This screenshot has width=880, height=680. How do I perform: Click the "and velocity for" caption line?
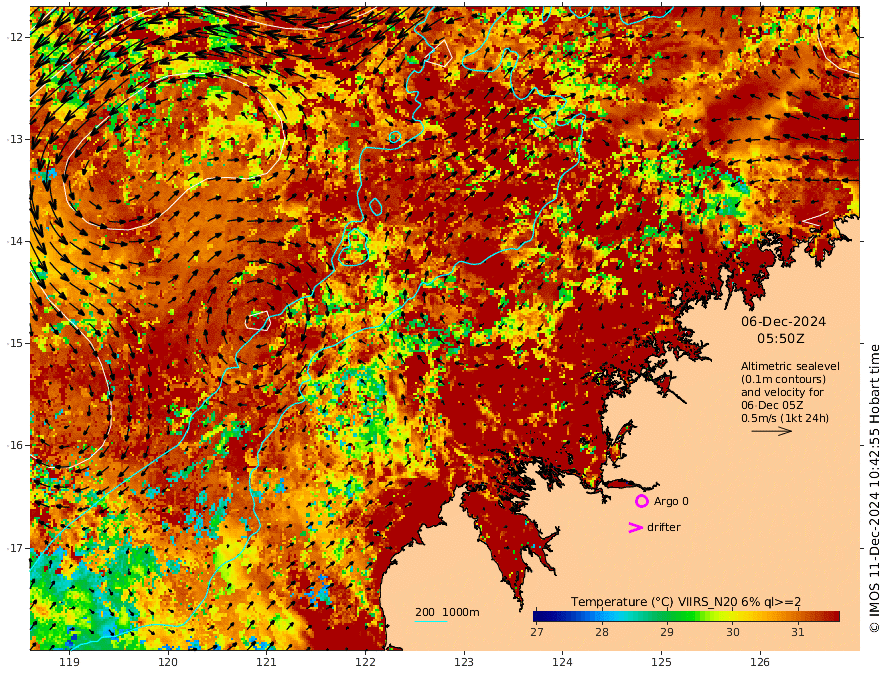[782, 392]
